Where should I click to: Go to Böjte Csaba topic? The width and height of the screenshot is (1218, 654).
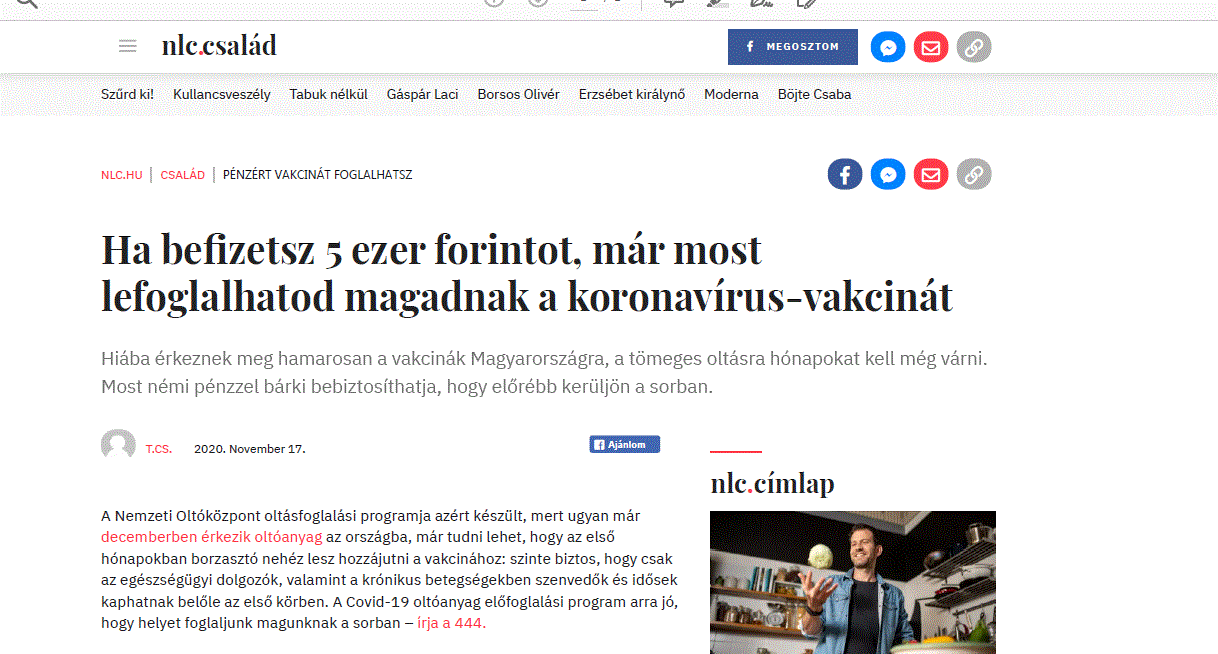pyautogui.click(x=815, y=94)
